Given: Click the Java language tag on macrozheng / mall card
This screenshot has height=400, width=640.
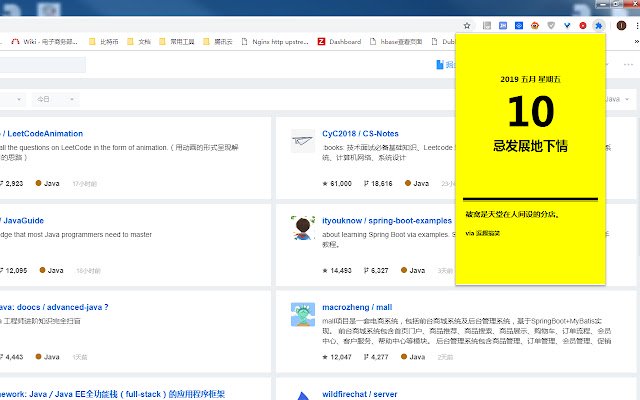Looking at the screenshot, I should pyautogui.click(x=413, y=357).
